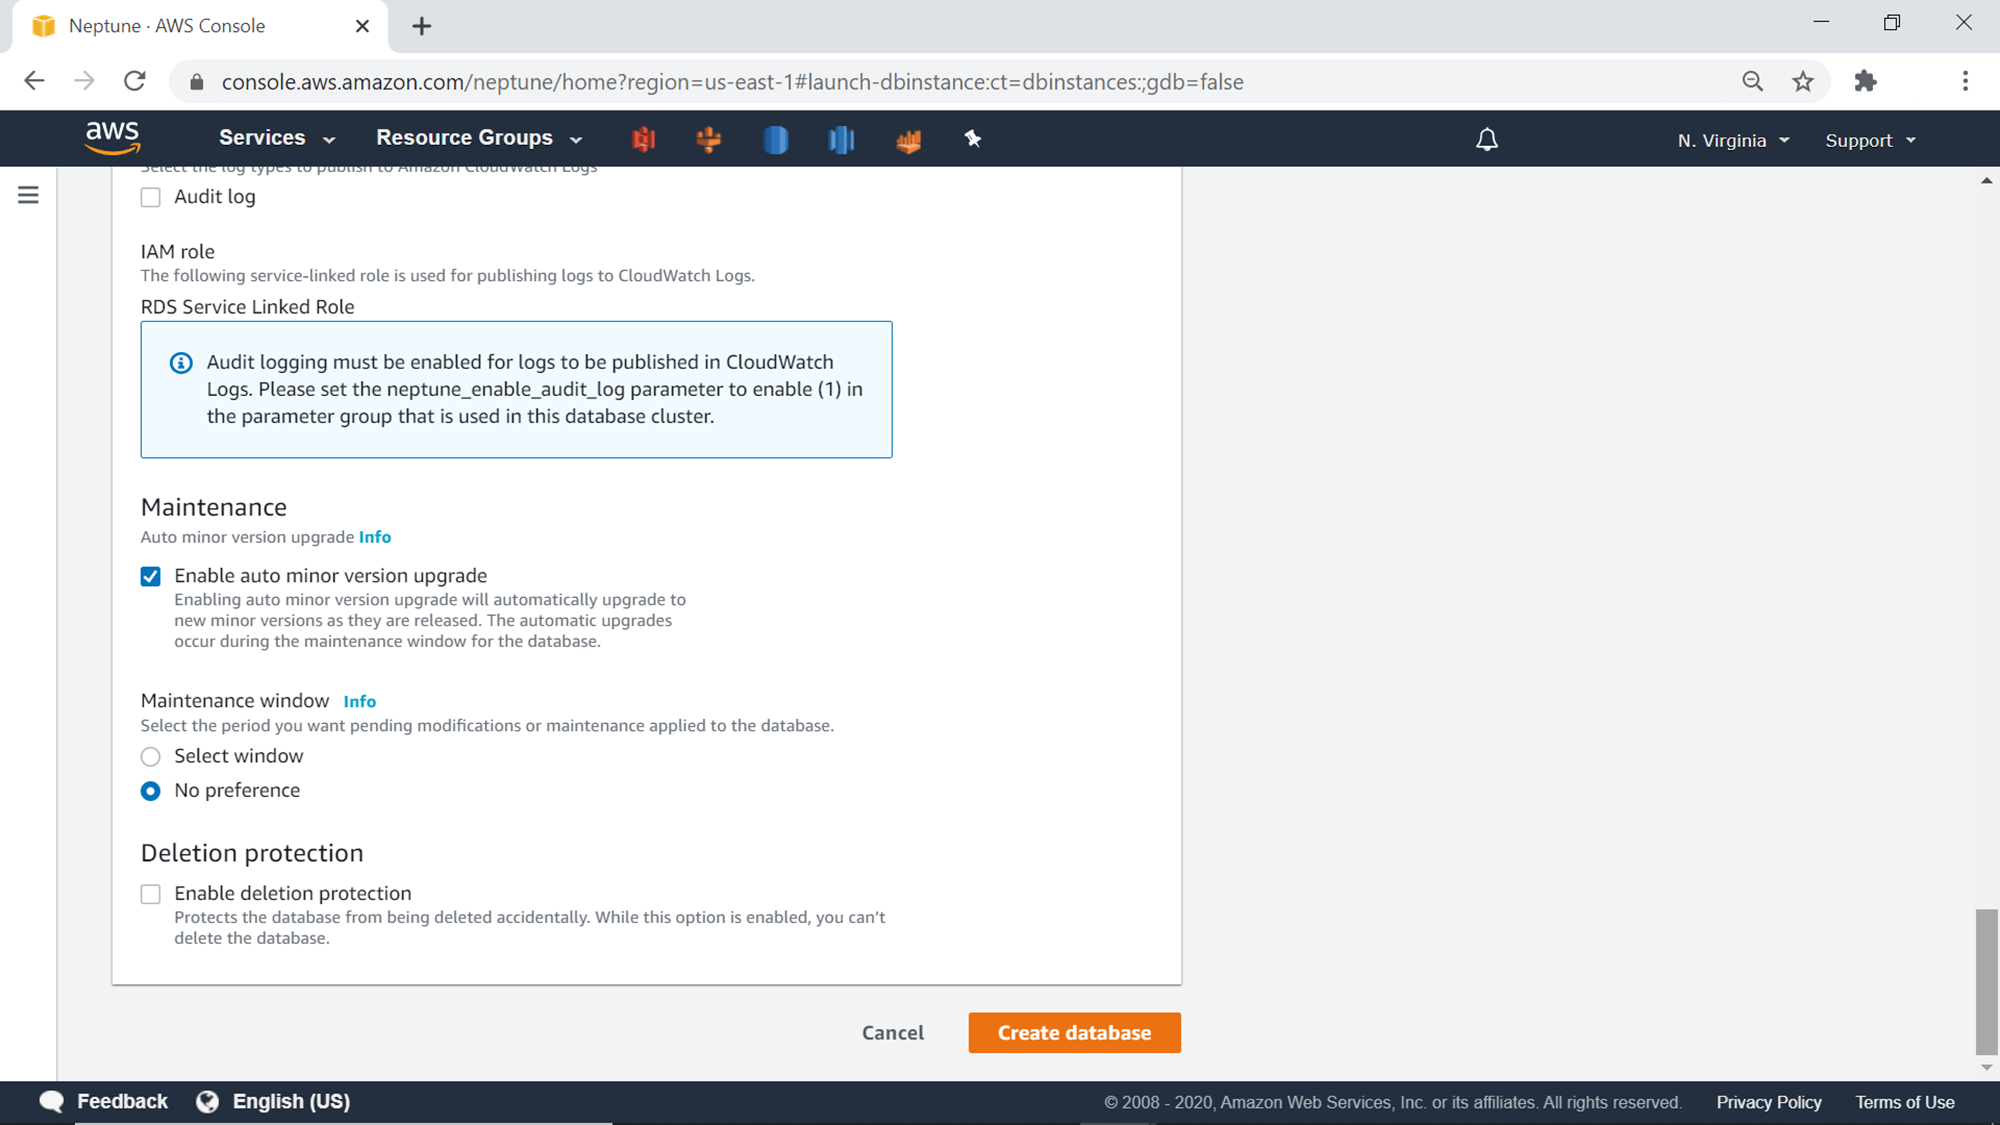
Task: Click the blue RDS cylinder shortcut icon
Action: 775,139
